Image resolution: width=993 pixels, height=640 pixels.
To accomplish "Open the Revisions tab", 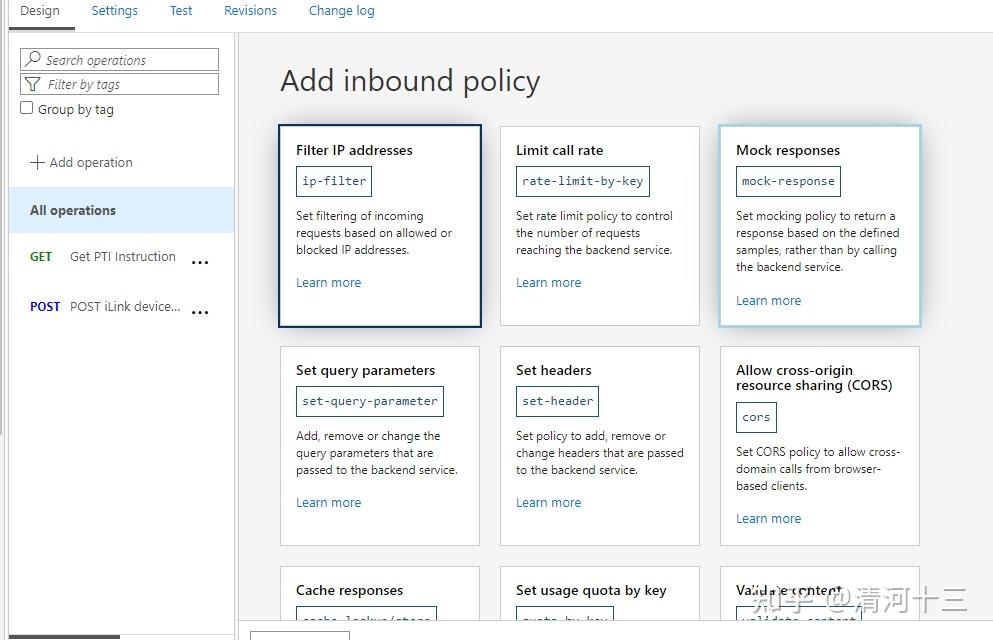I will point(250,11).
